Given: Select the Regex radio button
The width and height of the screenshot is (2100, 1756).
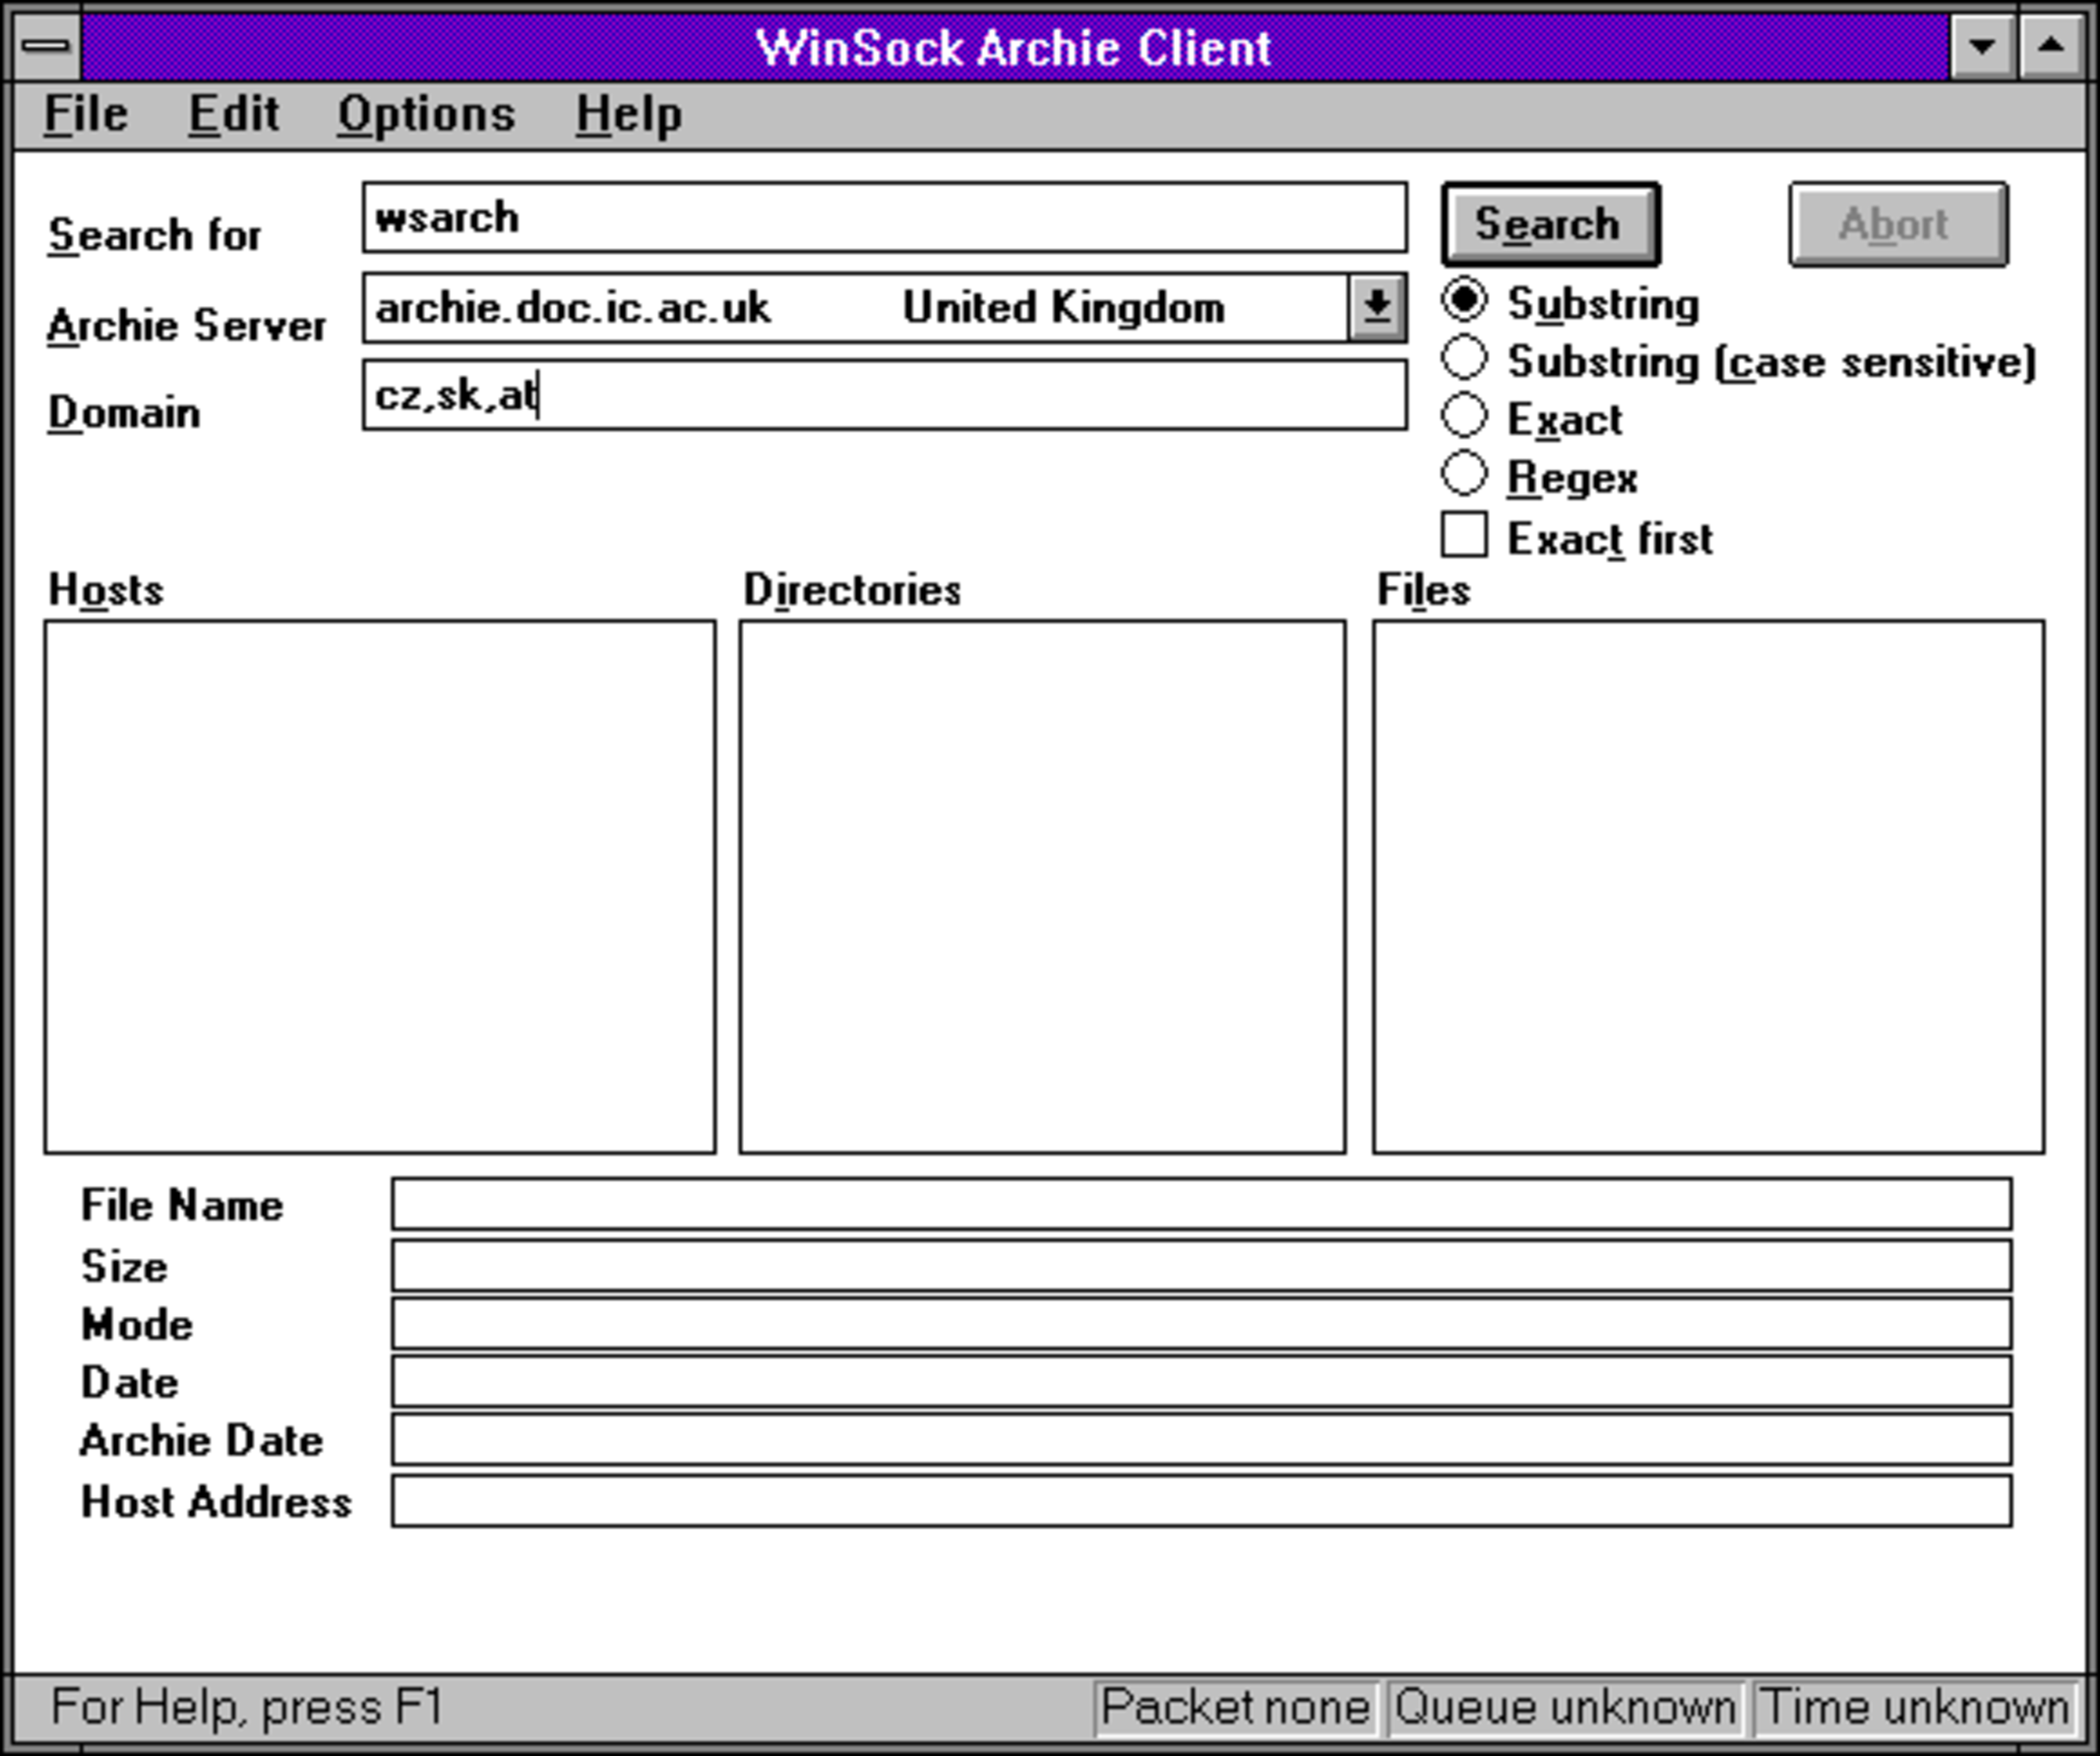Looking at the screenshot, I should point(1465,474).
